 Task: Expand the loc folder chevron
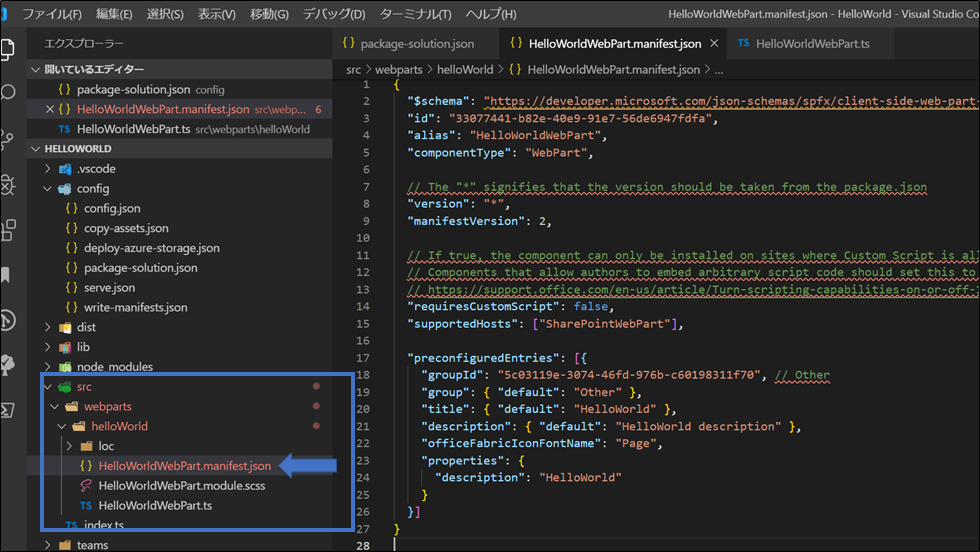coord(69,446)
